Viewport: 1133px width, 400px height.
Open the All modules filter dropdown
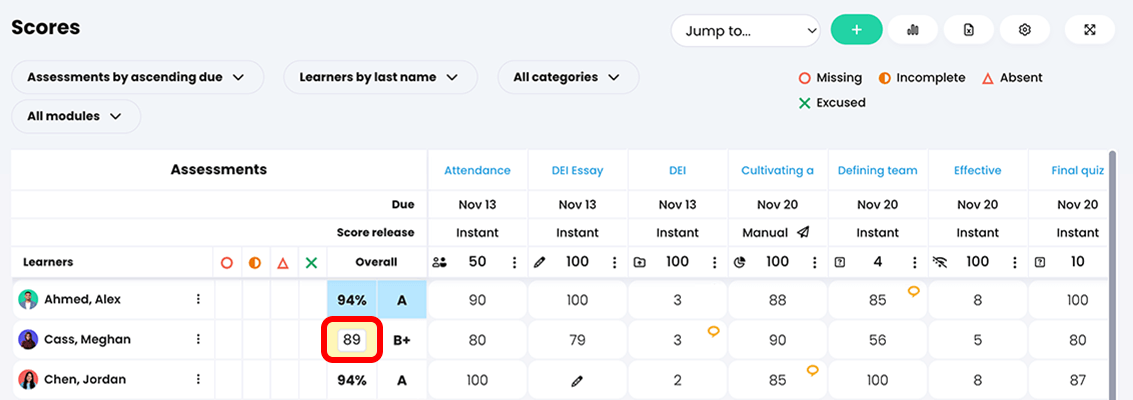click(75, 116)
